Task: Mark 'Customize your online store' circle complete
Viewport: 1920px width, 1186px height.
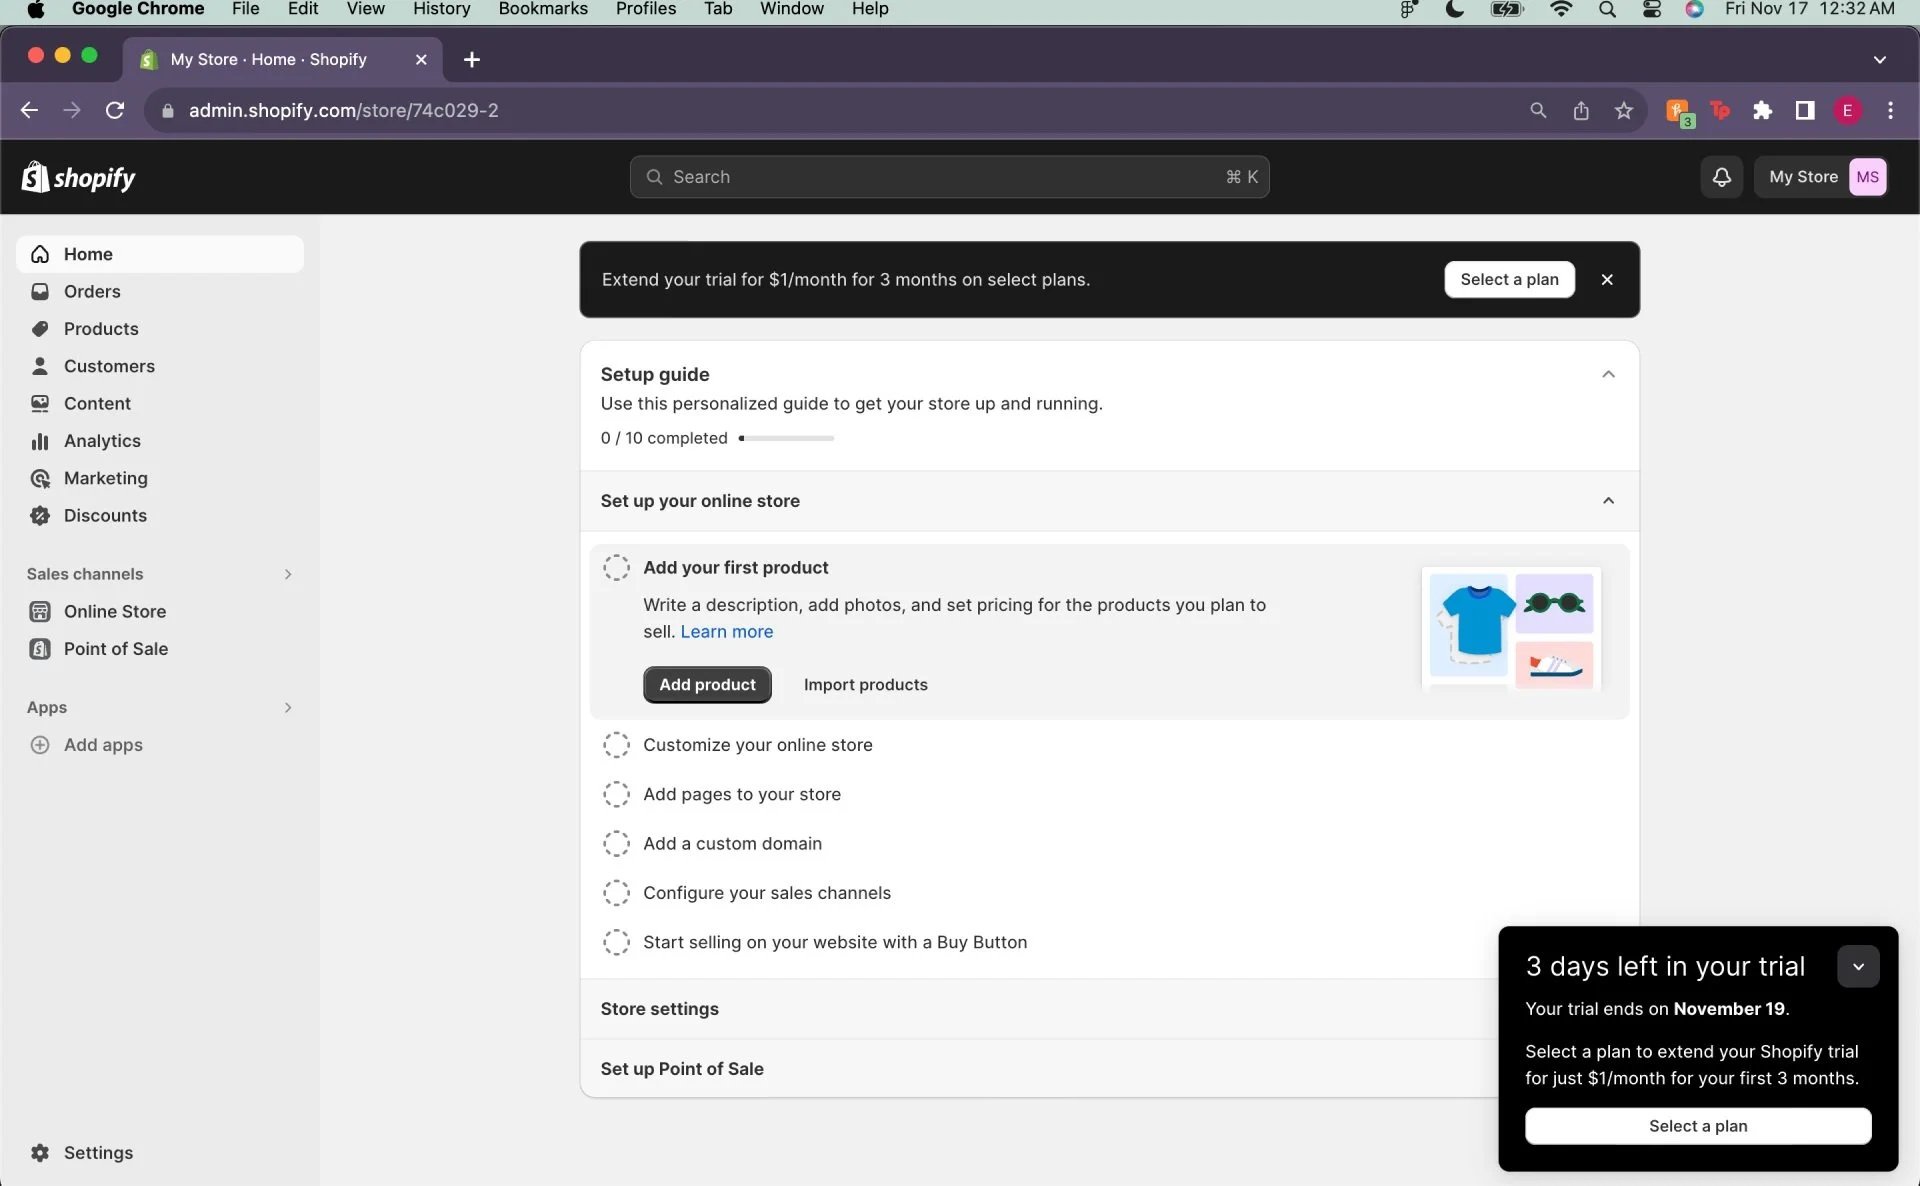Action: tap(616, 745)
